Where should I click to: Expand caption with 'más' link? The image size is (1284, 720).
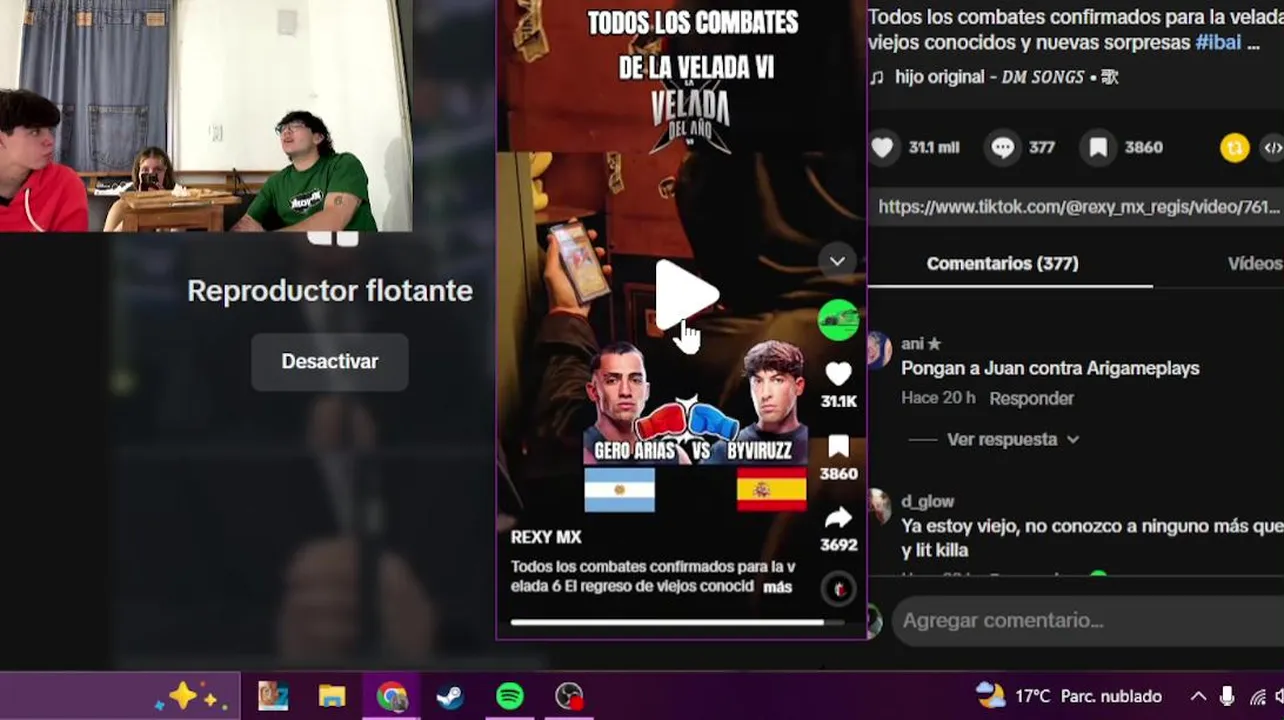(x=777, y=587)
